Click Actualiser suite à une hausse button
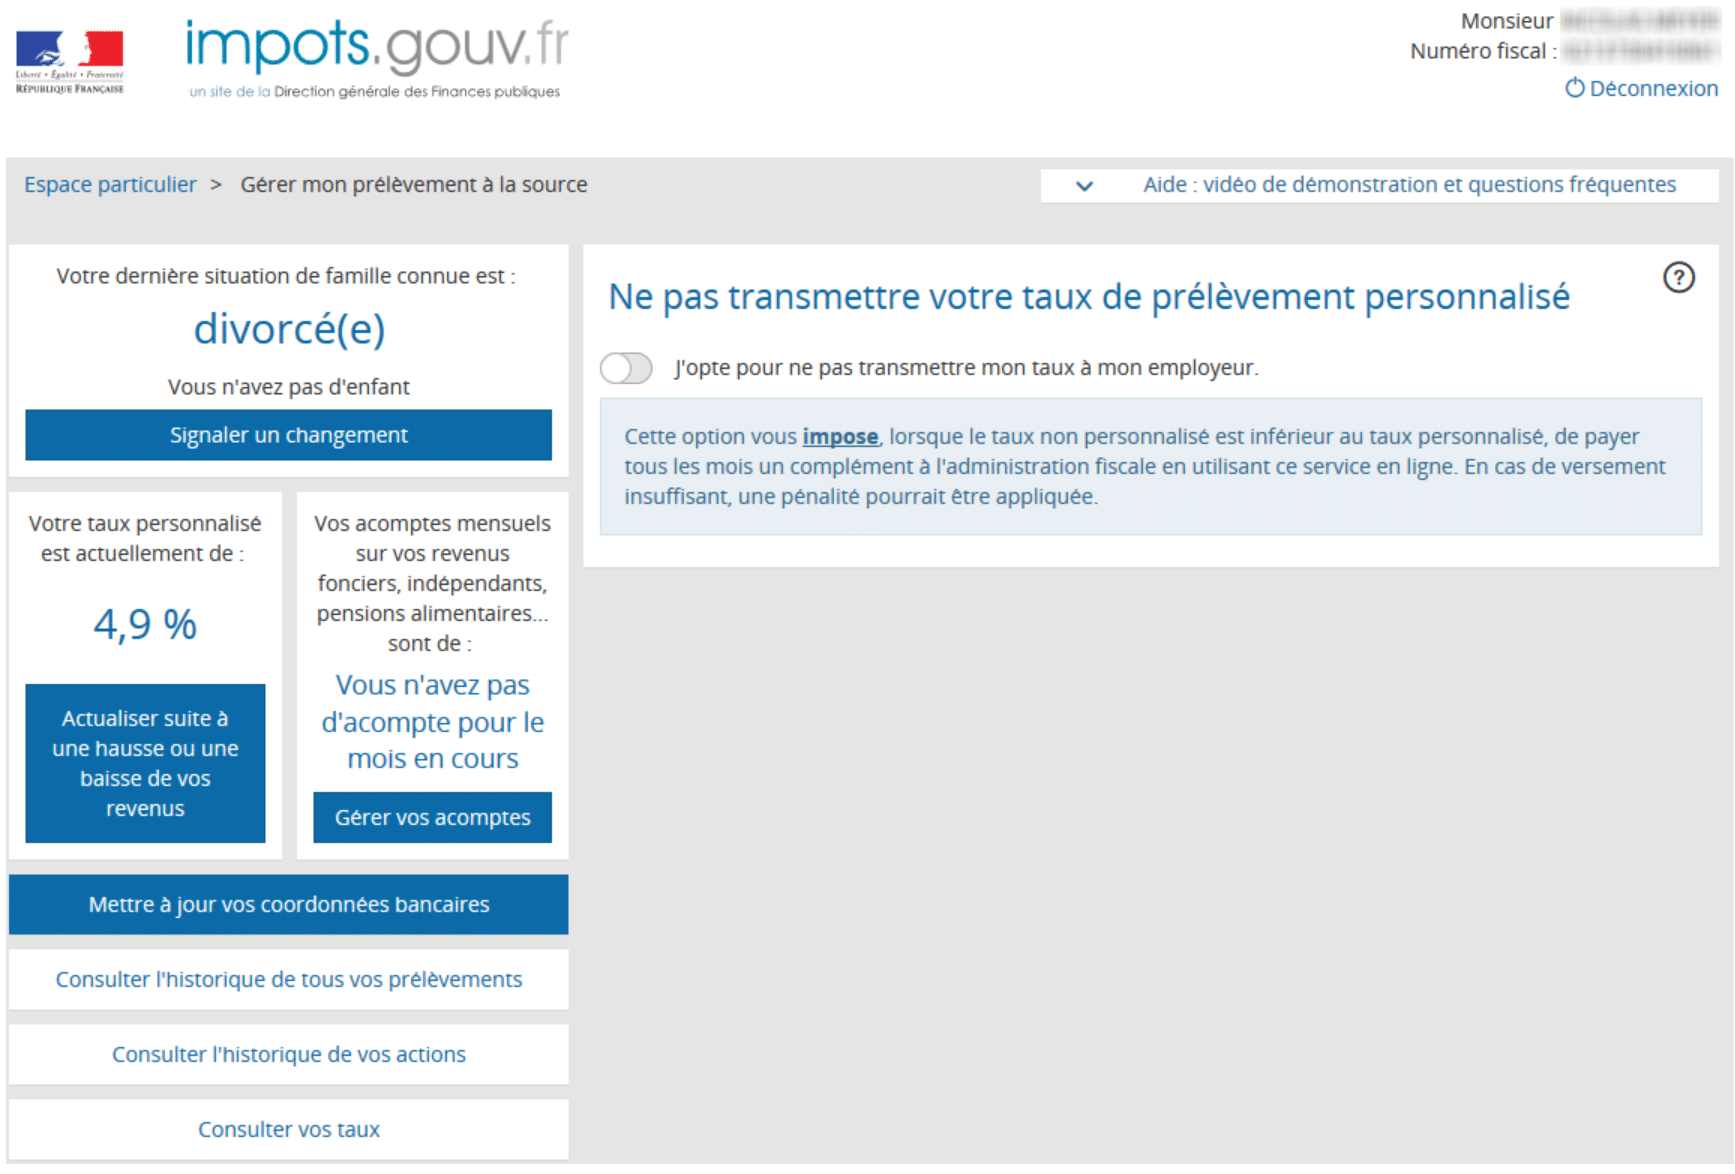 tap(145, 763)
